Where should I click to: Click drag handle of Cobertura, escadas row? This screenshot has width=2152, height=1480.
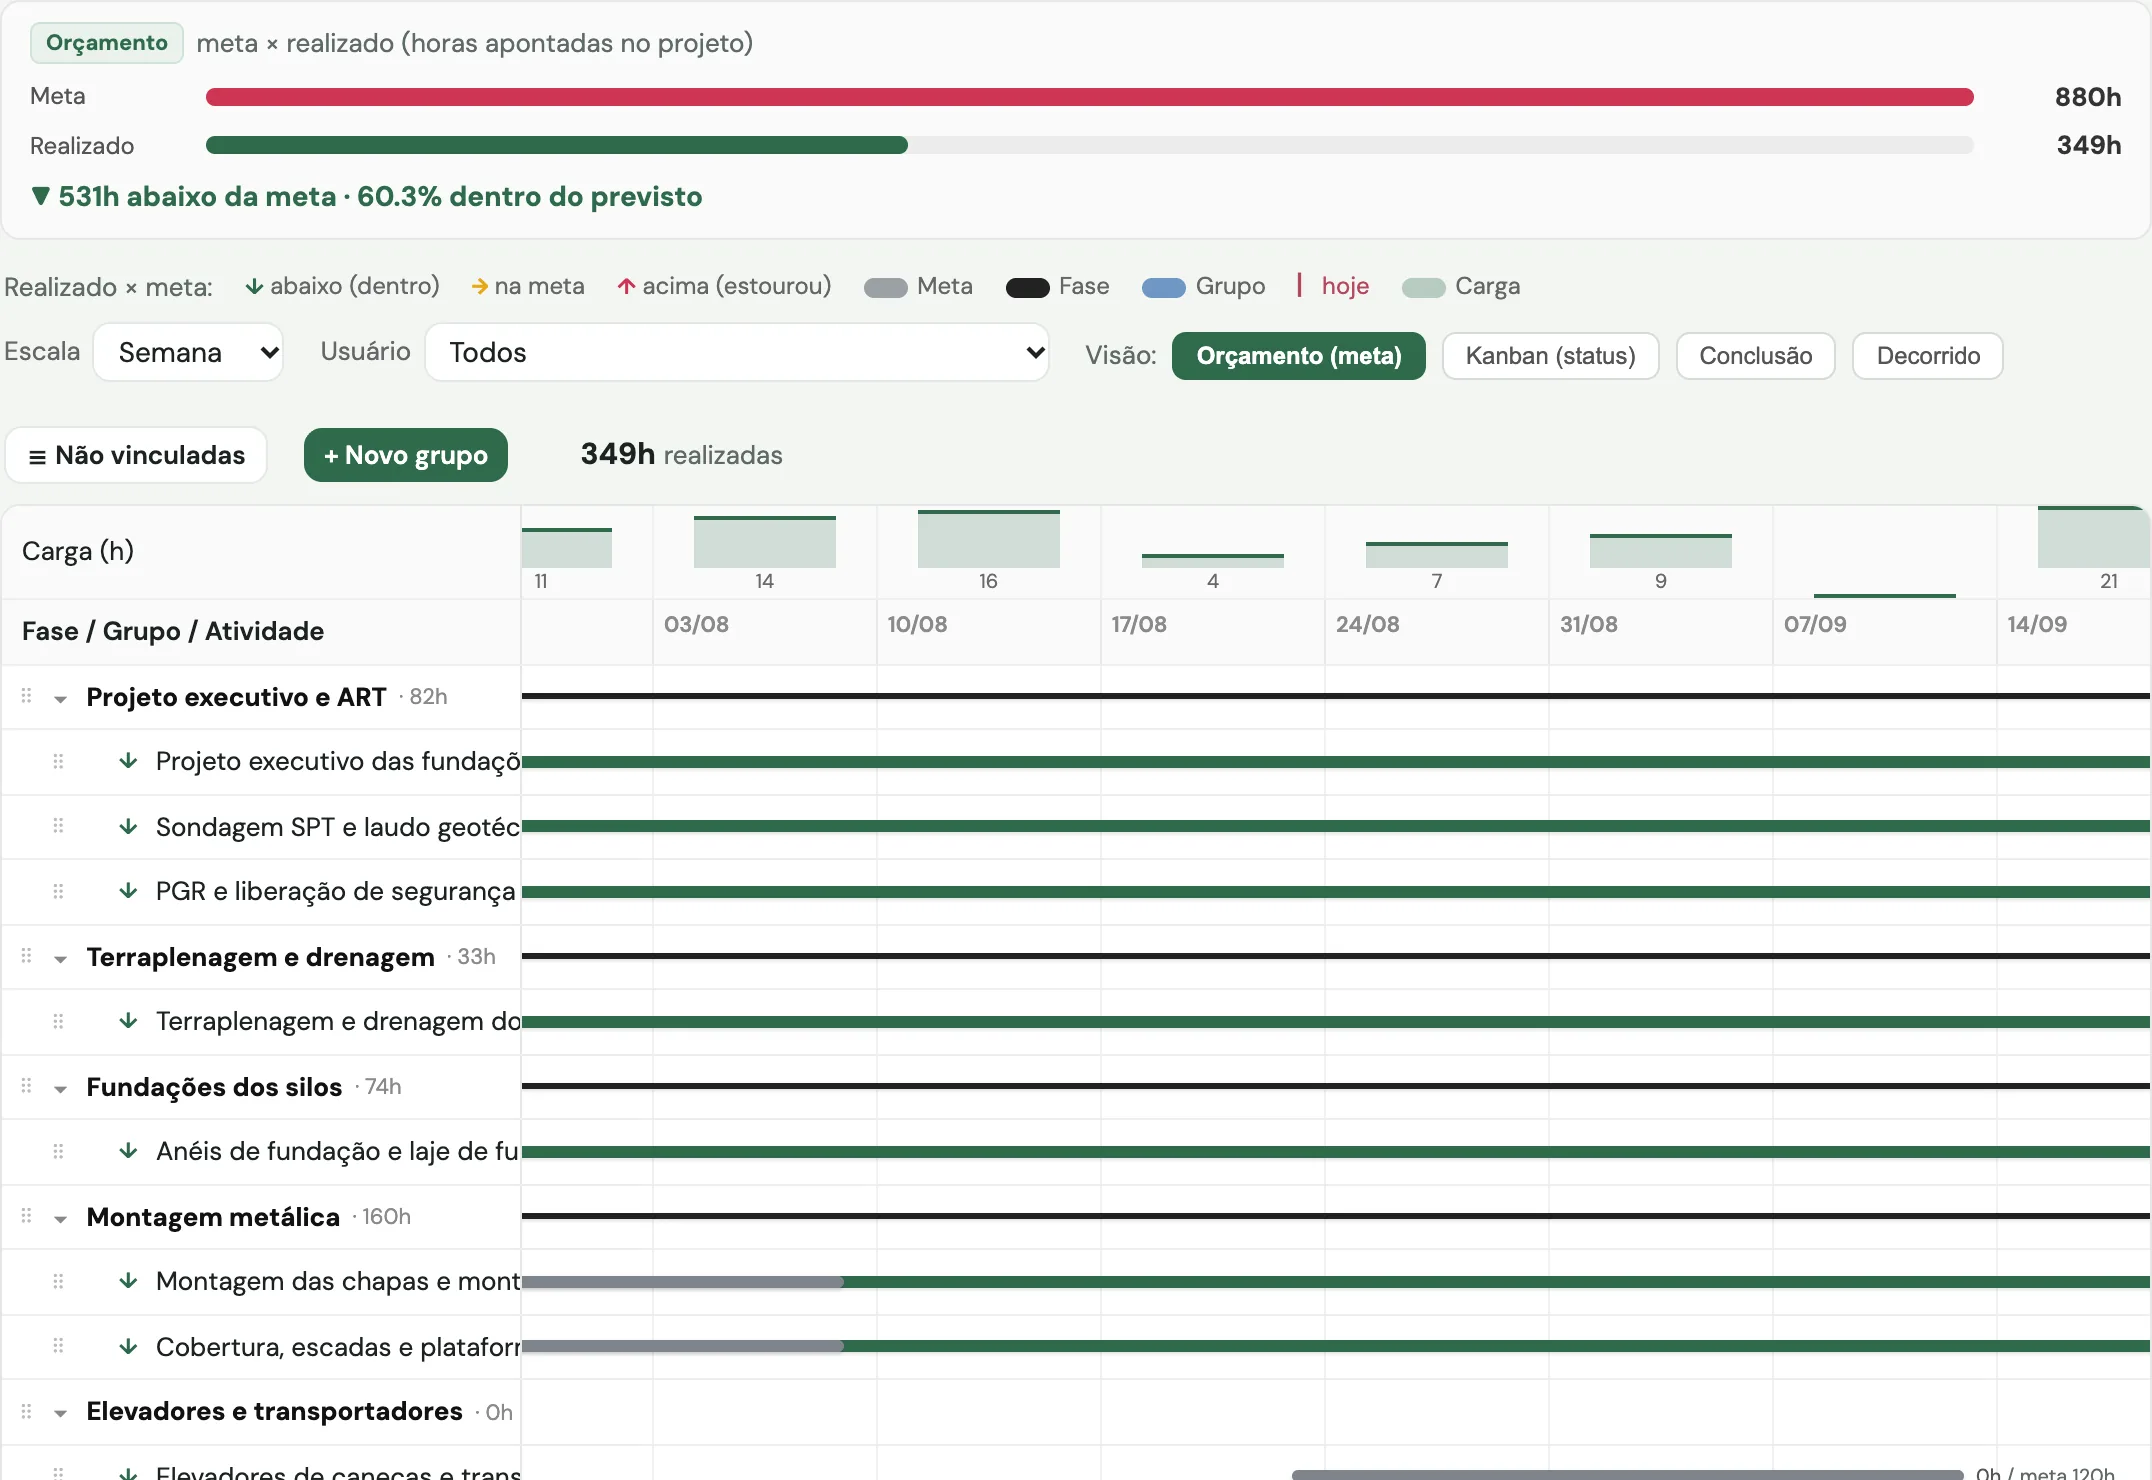[x=58, y=1346]
